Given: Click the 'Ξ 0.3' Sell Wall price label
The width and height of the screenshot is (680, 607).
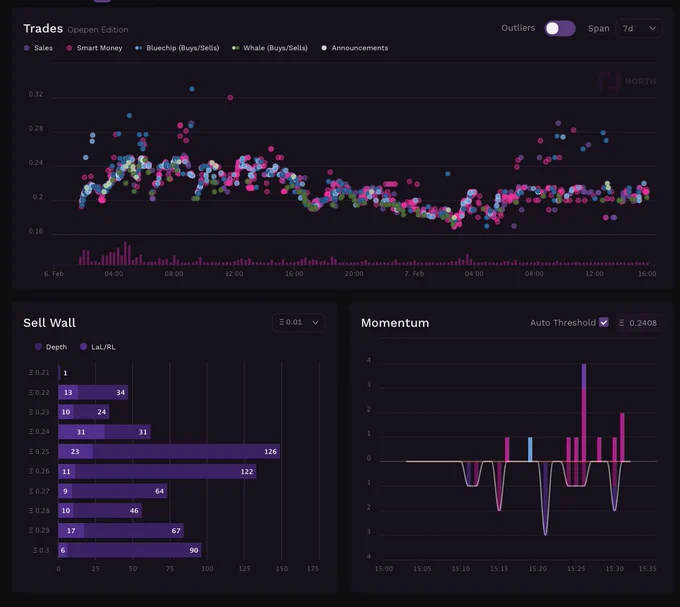Looking at the screenshot, I should (x=42, y=550).
